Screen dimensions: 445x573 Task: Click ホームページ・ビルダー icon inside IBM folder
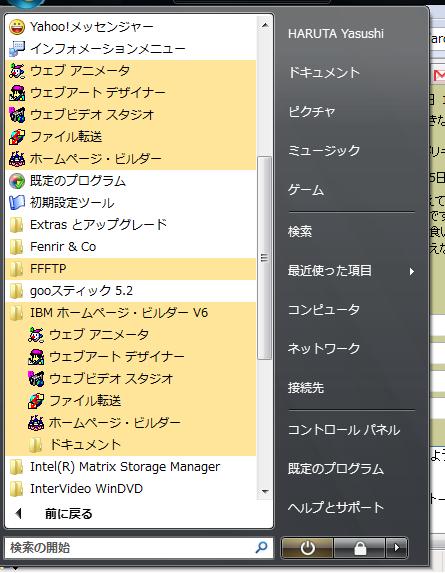pos(36,423)
